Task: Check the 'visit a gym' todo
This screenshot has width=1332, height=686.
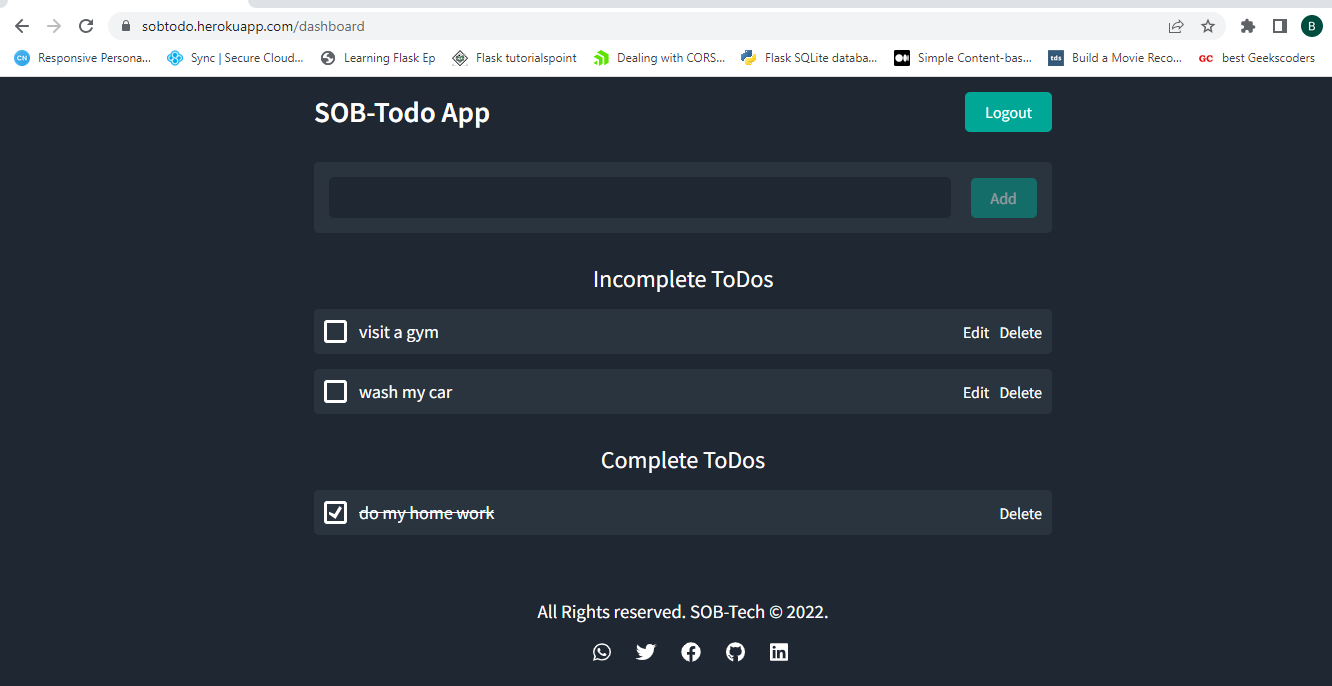Action: (336, 332)
